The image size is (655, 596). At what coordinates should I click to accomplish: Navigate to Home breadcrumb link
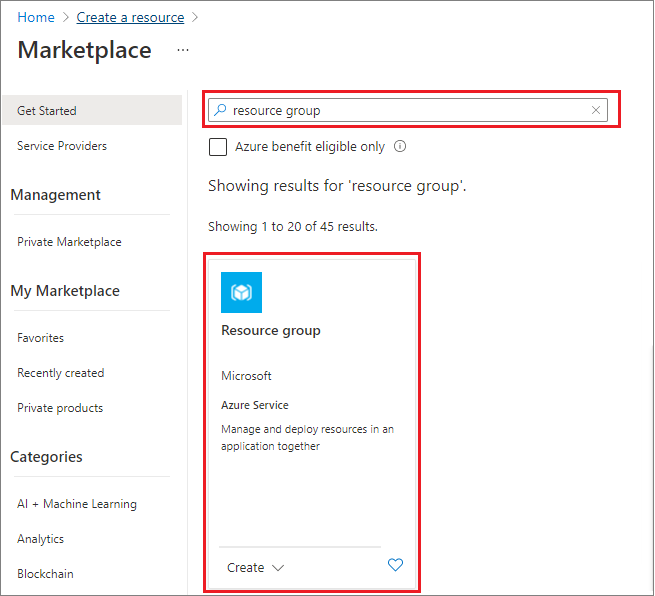coord(36,17)
